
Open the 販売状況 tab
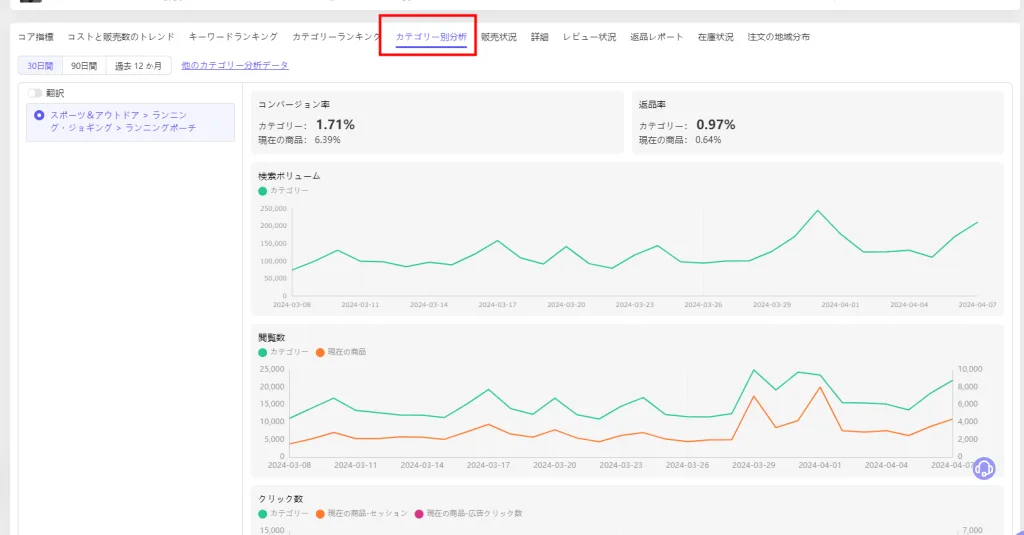coord(499,37)
